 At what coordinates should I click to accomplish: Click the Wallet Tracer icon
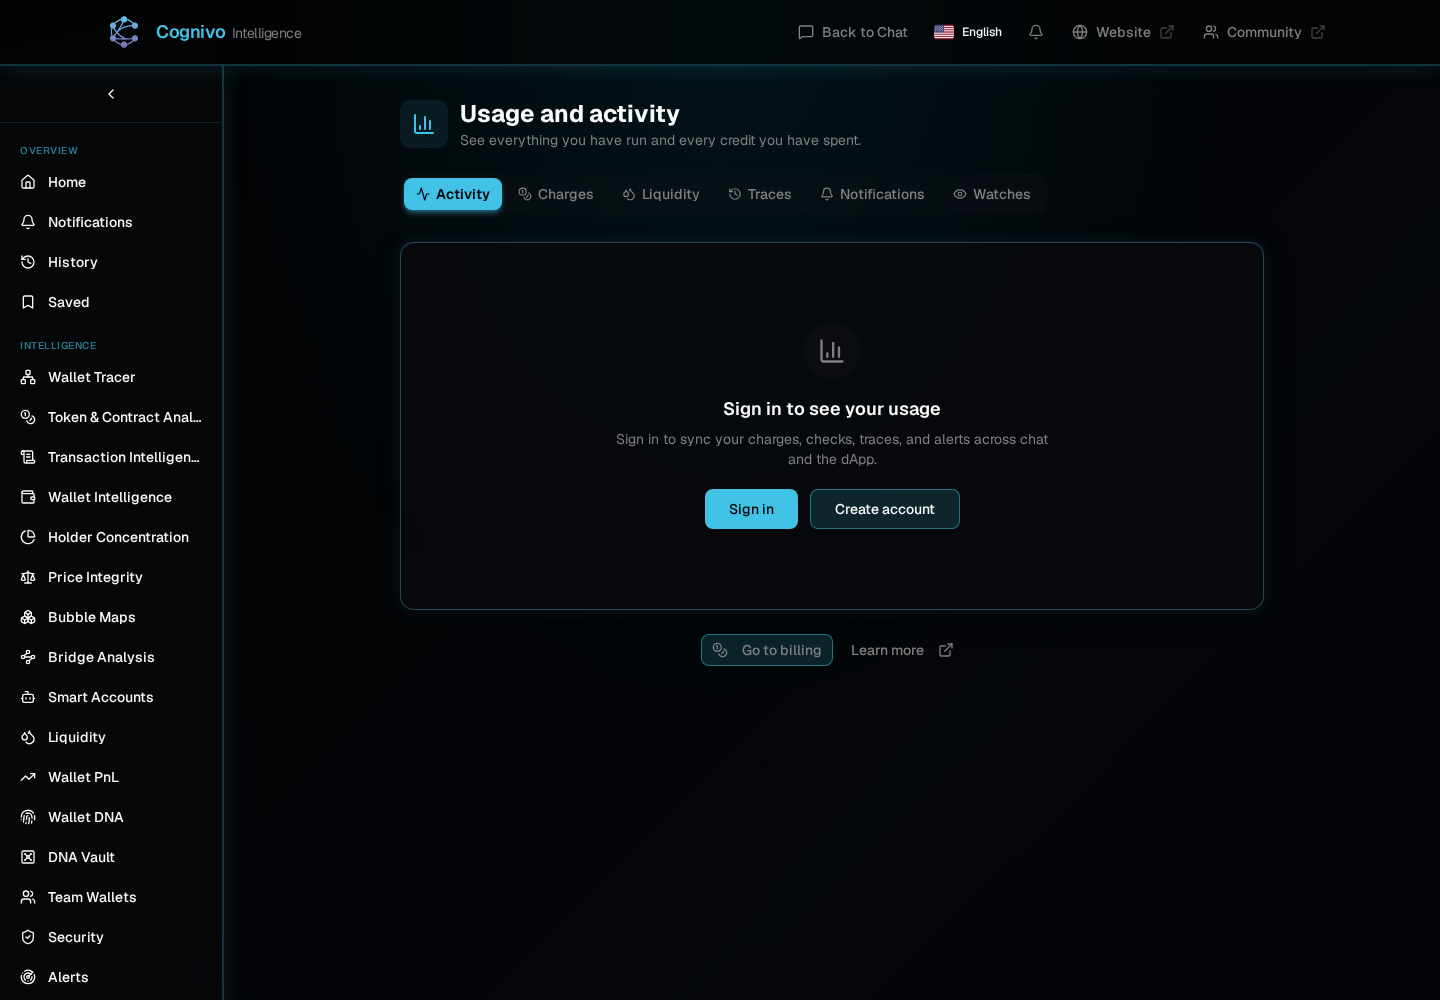pos(28,377)
